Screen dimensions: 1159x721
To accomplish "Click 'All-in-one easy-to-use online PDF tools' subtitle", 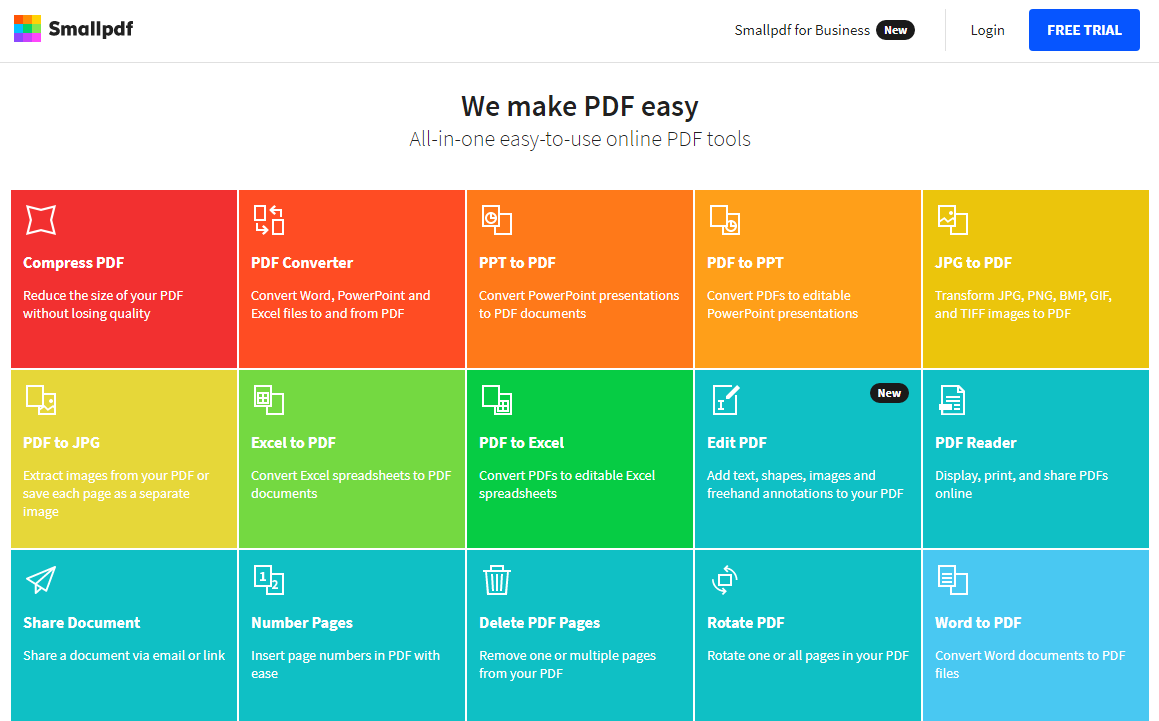I will (x=580, y=139).
